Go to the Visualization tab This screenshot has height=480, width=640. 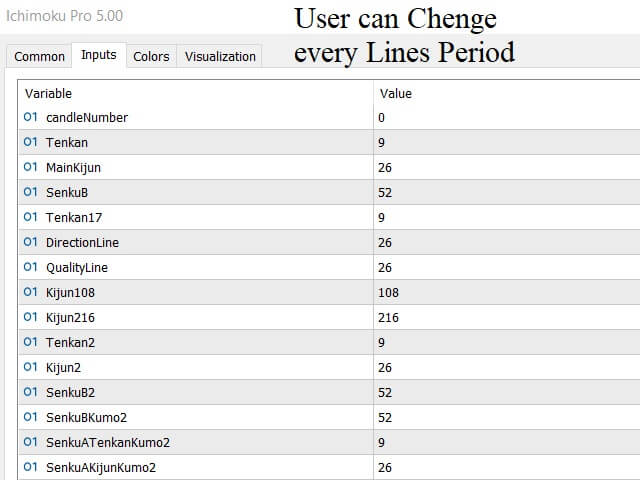tap(220, 57)
